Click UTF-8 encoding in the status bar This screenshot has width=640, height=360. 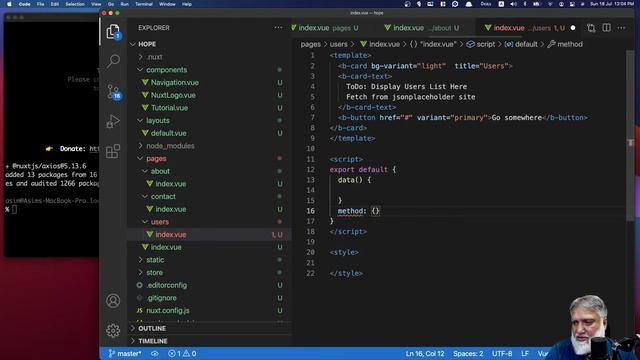coord(502,353)
